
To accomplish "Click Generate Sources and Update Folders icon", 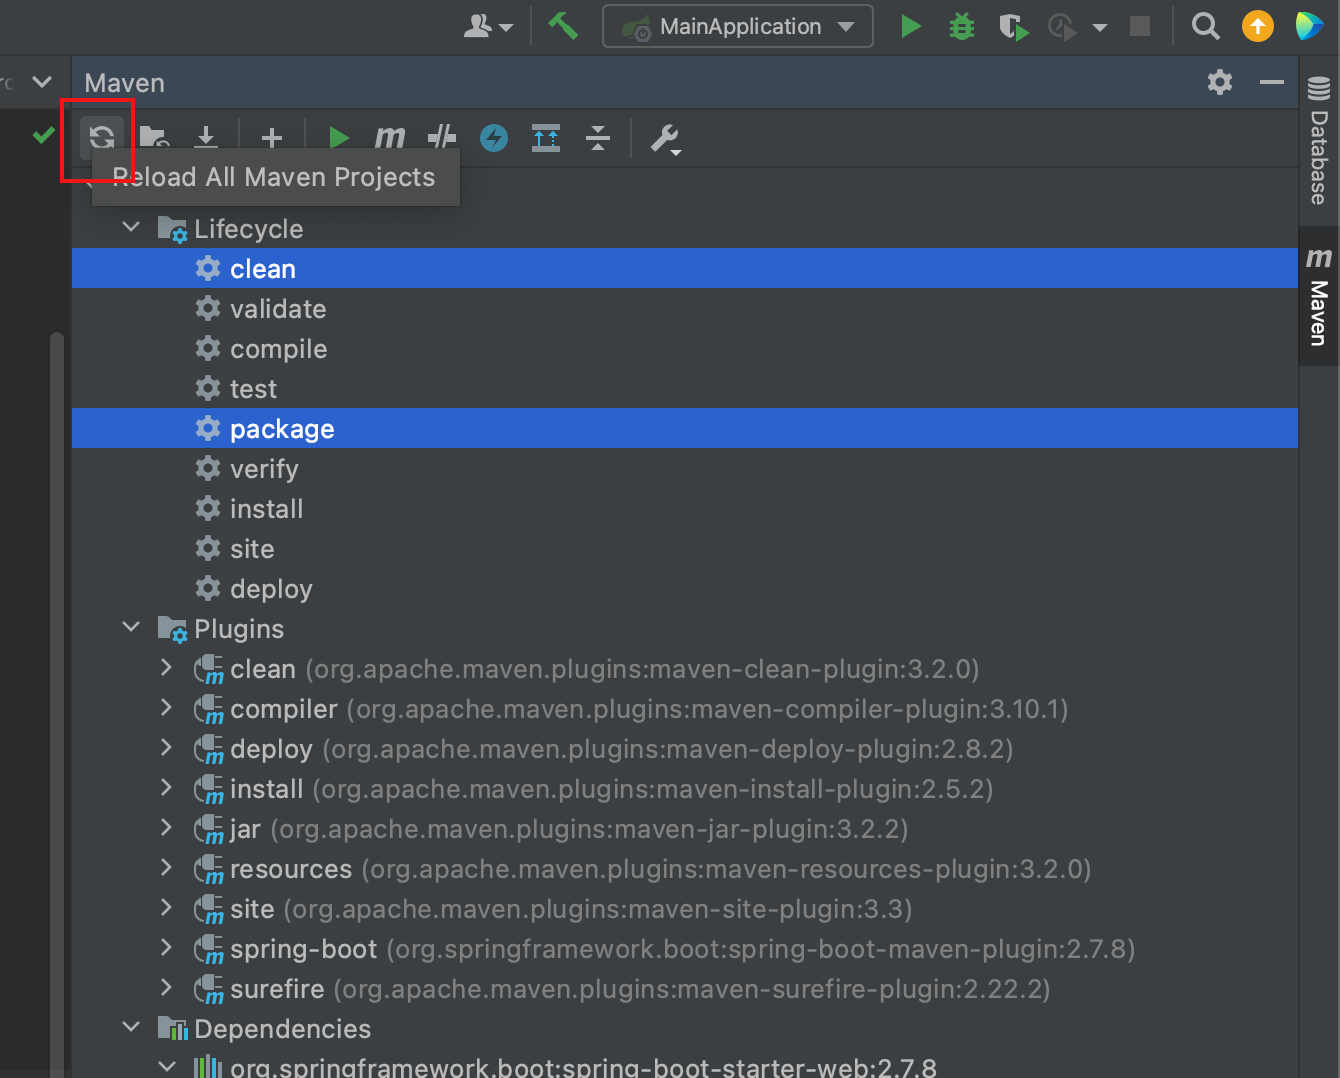I will click(x=154, y=137).
